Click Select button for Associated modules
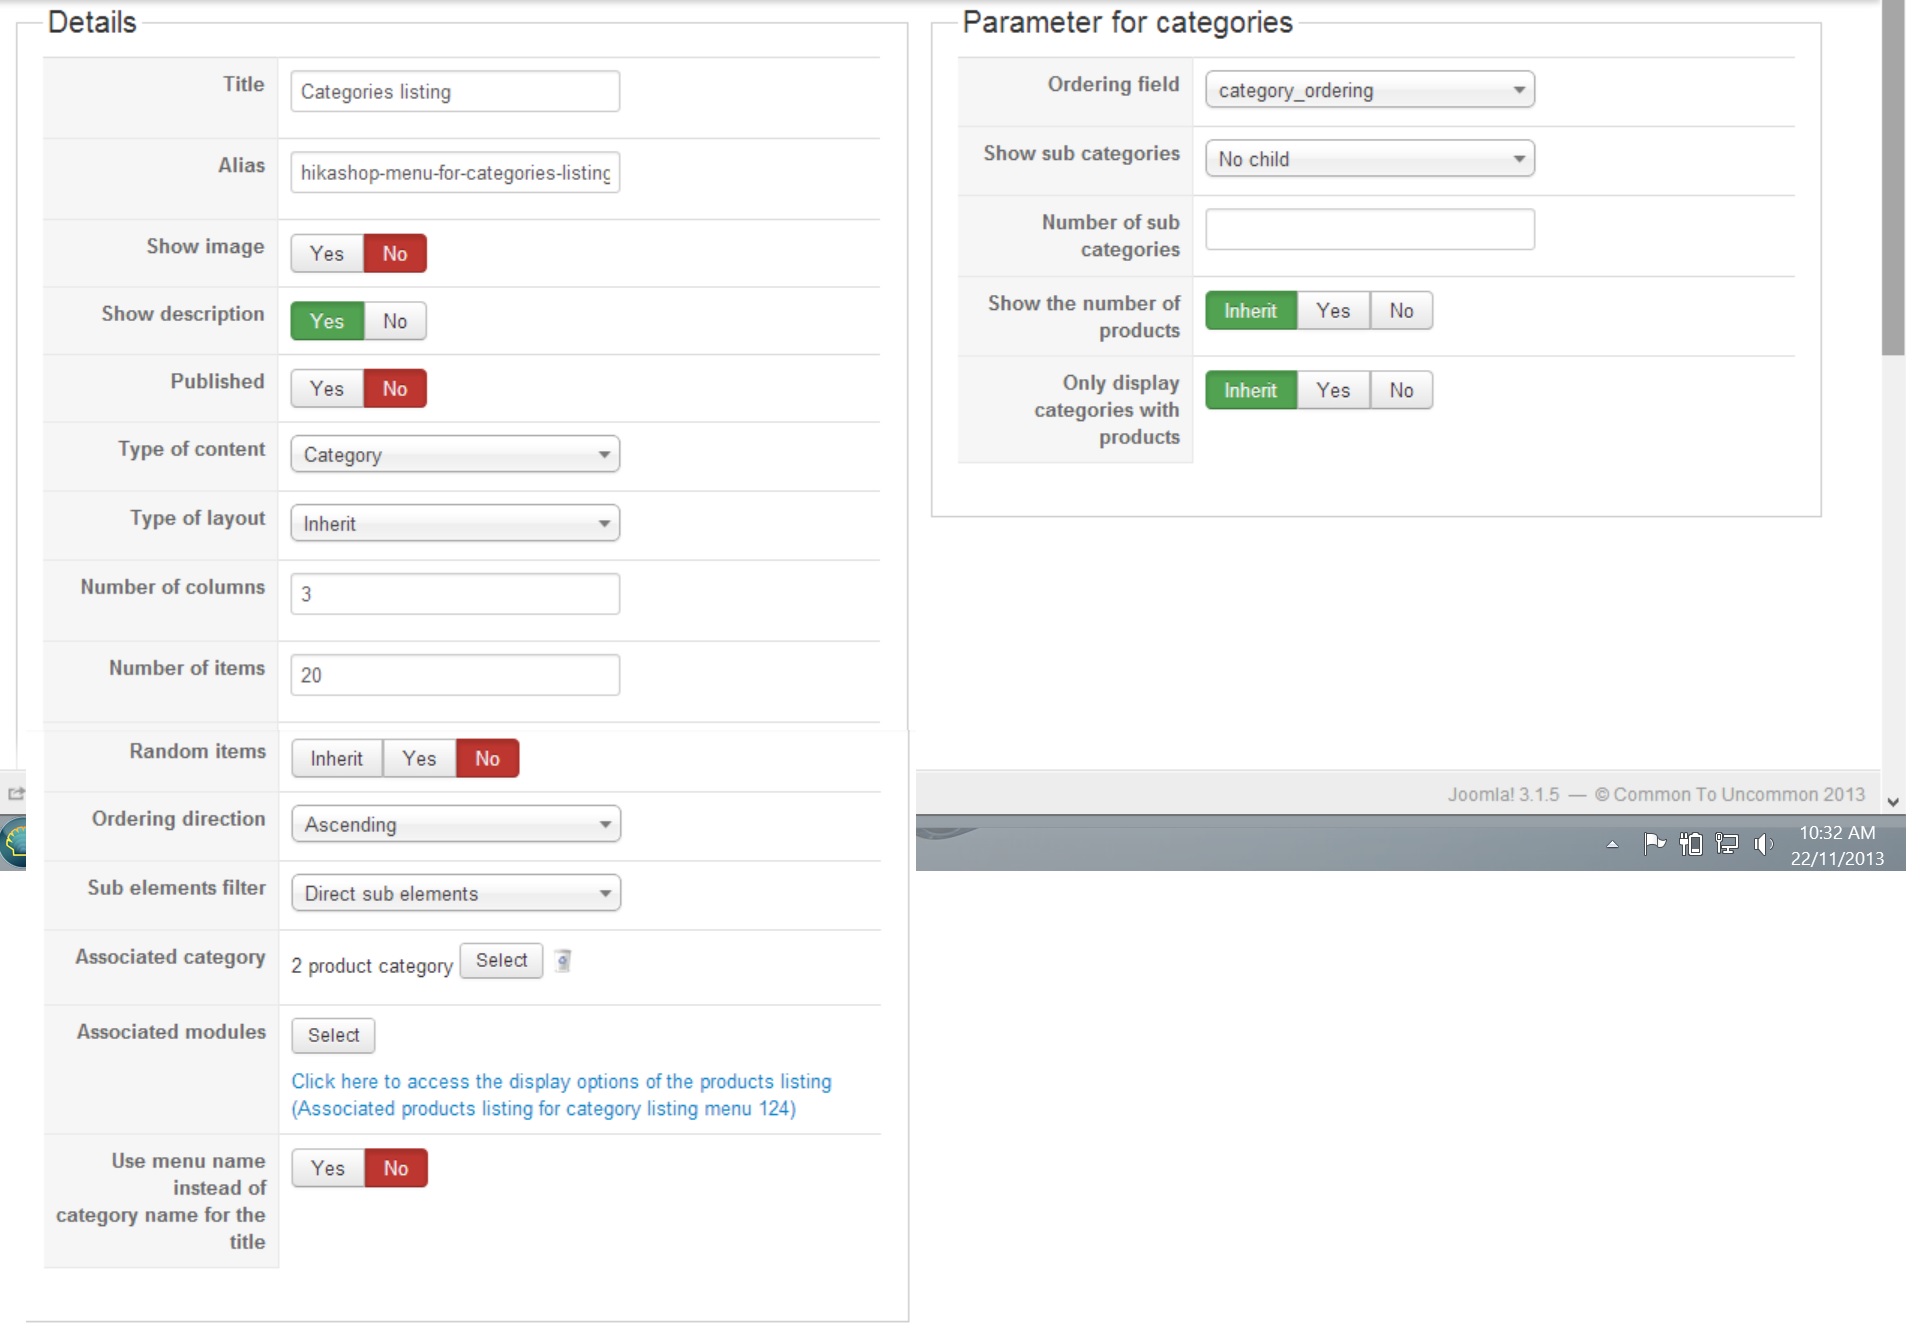The width and height of the screenshot is (1920, 1336). point(333,1036)
